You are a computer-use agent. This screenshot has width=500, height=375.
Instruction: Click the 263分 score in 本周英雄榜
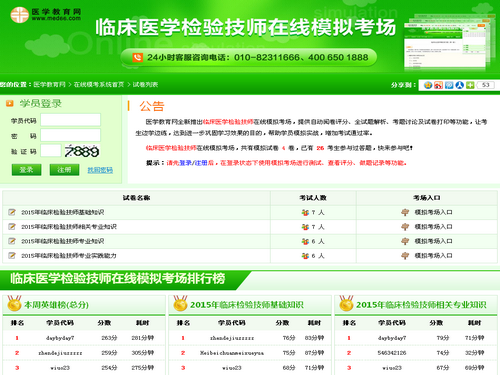click(109, 338)
